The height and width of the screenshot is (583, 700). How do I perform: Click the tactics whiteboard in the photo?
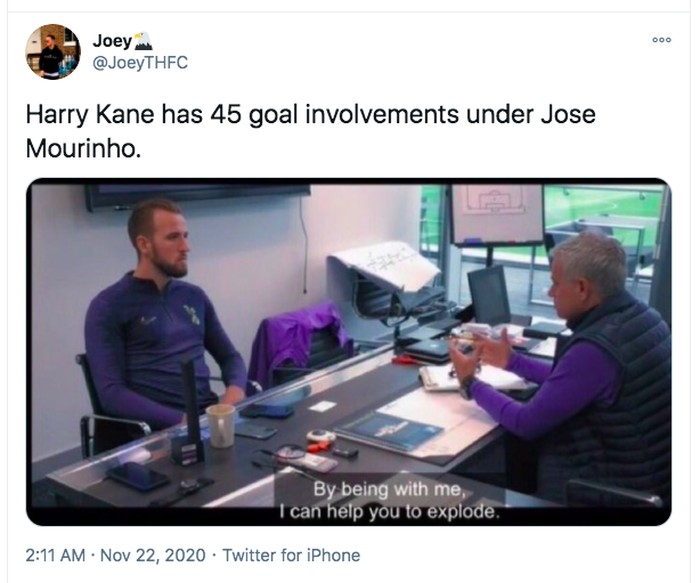point(497,213)
